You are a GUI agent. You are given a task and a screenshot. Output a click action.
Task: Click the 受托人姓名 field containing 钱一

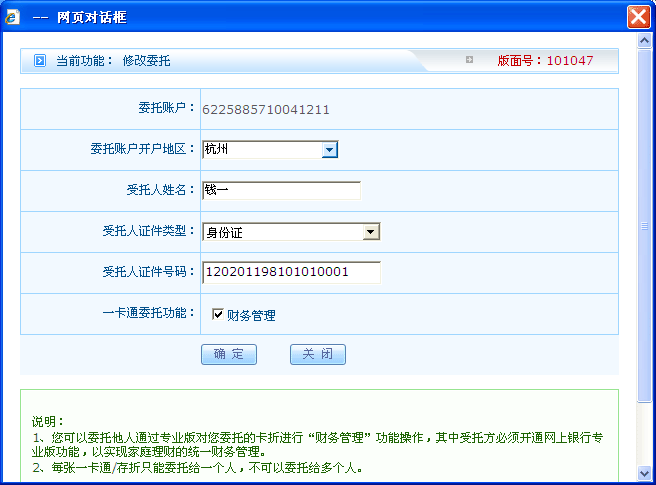click(x=280, y=190)
